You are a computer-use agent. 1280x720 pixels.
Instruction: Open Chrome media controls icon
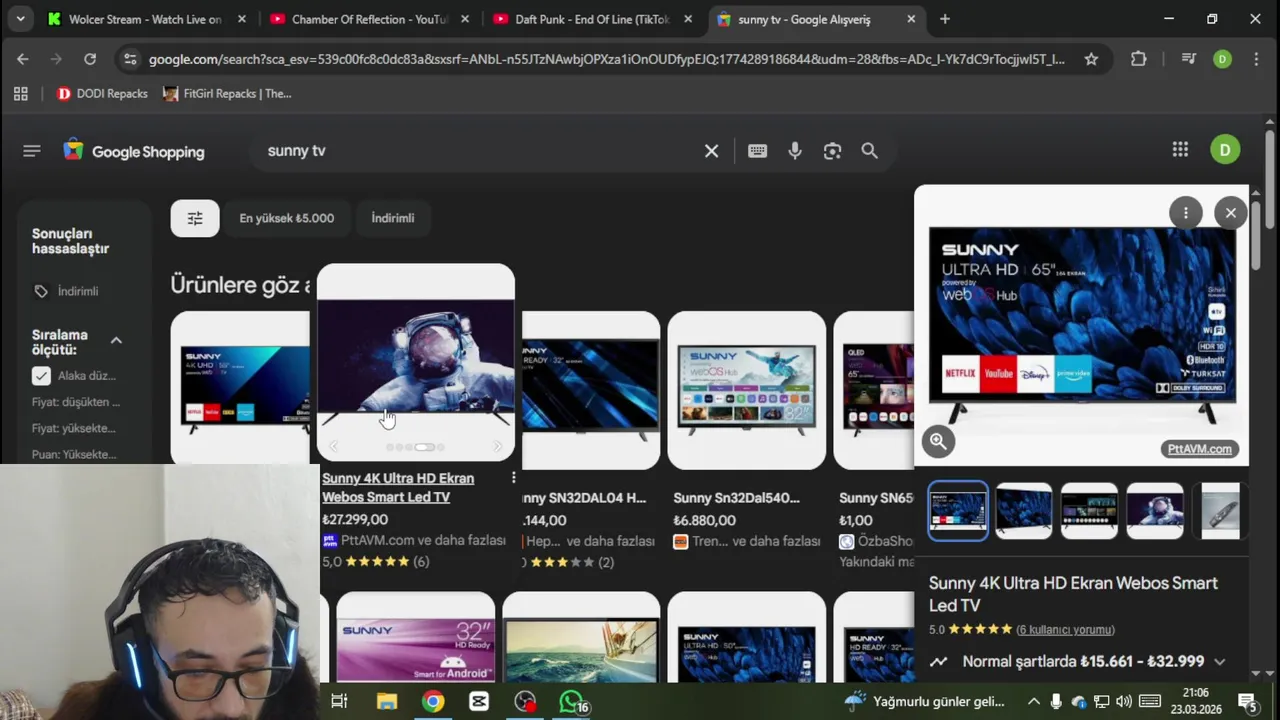pos(1188,59)
